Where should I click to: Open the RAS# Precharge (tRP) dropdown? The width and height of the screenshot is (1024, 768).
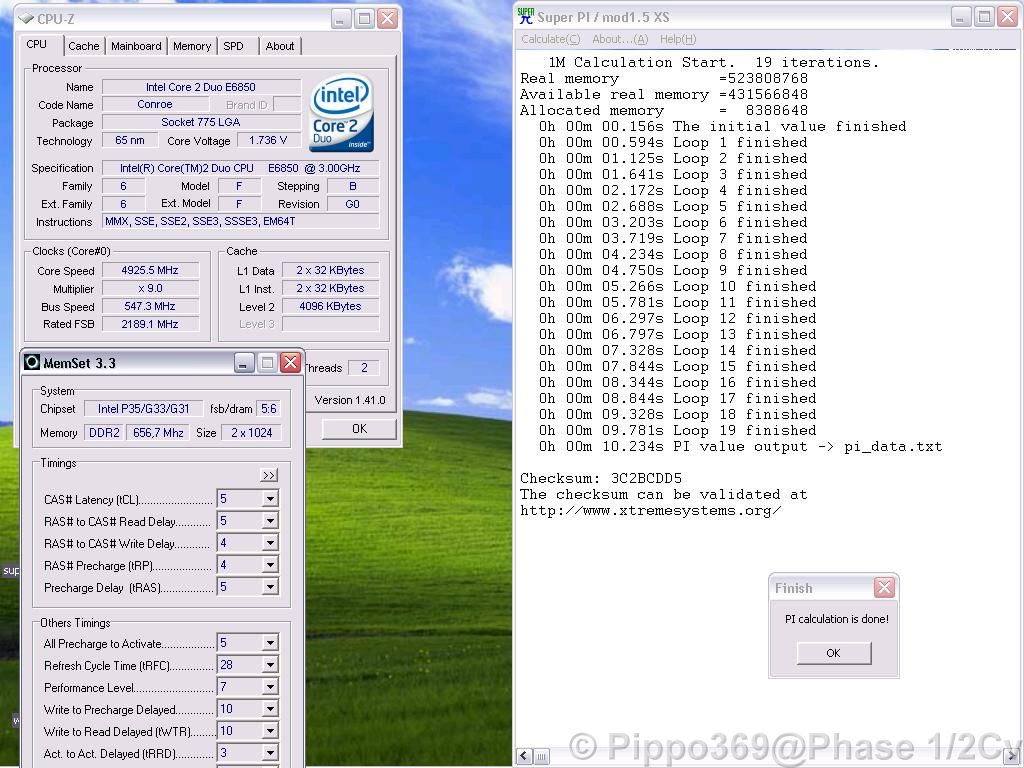coord(270,565)
